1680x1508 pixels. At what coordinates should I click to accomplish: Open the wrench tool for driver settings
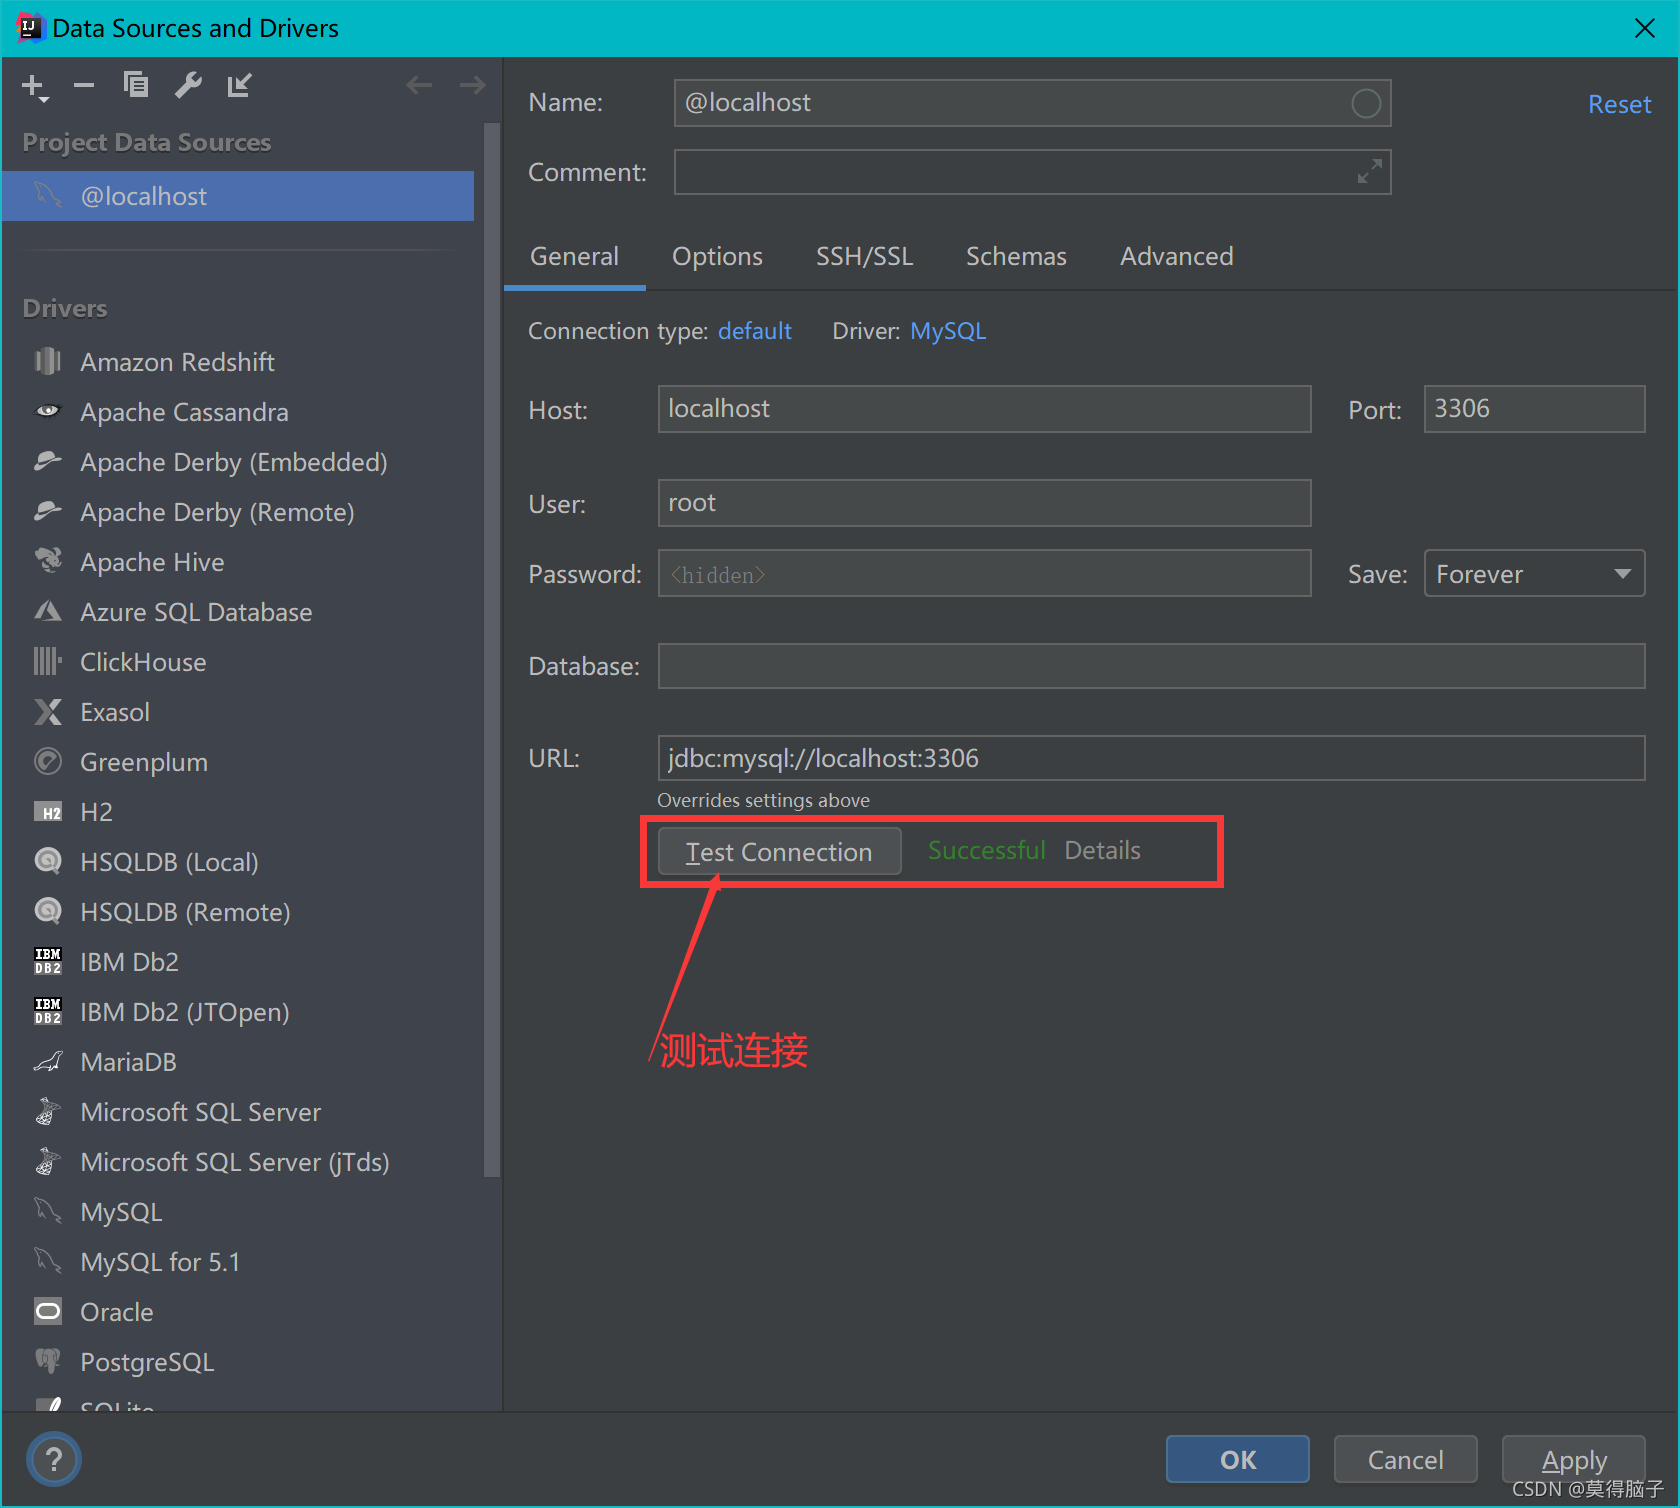[x=188, y=85]
